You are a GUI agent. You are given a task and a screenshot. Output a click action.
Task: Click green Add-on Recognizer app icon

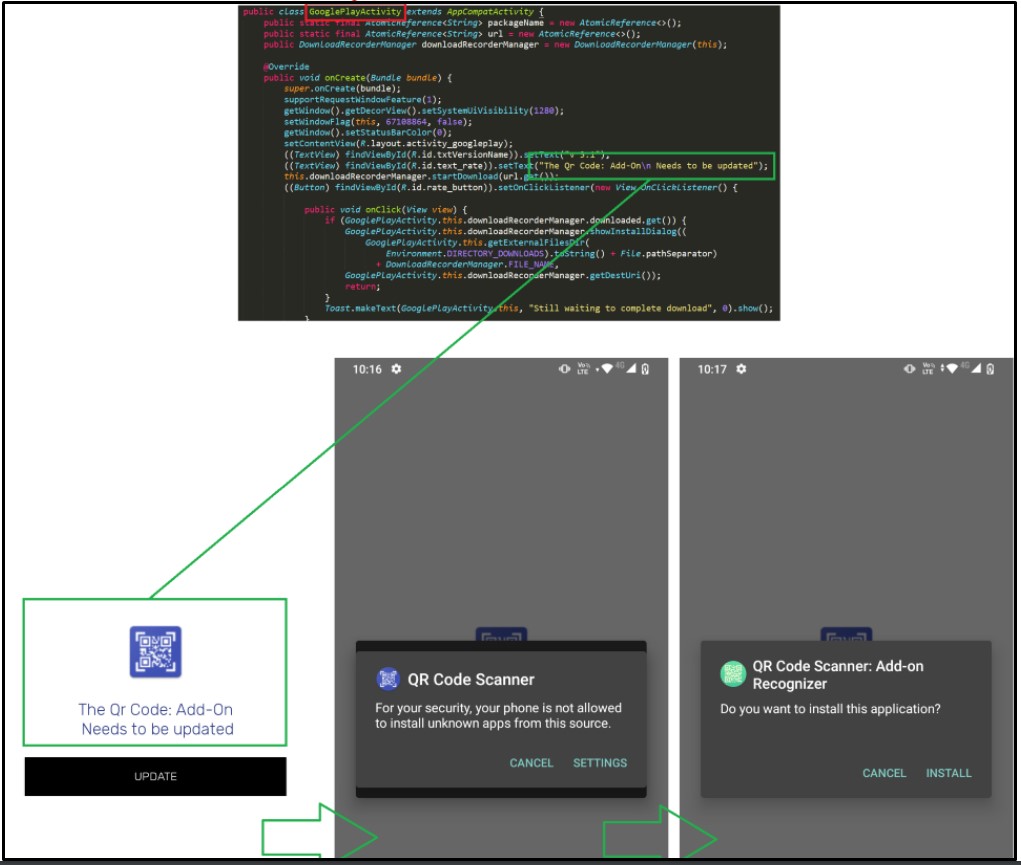[x=733, y=674]
